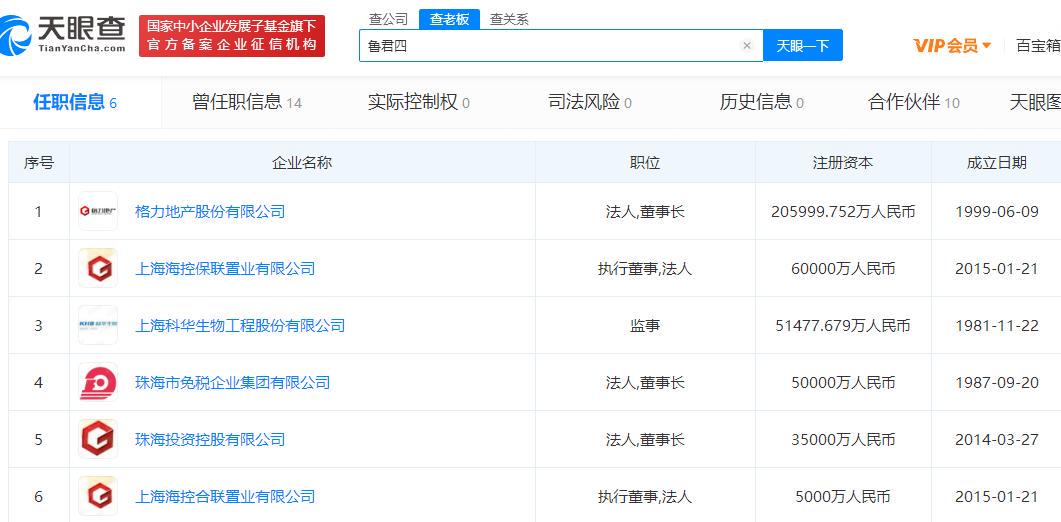1061x522 pixels.
Task: Click the 国家中小企业发展子基金旗下 red banner
Action: (x=232, y=36)
